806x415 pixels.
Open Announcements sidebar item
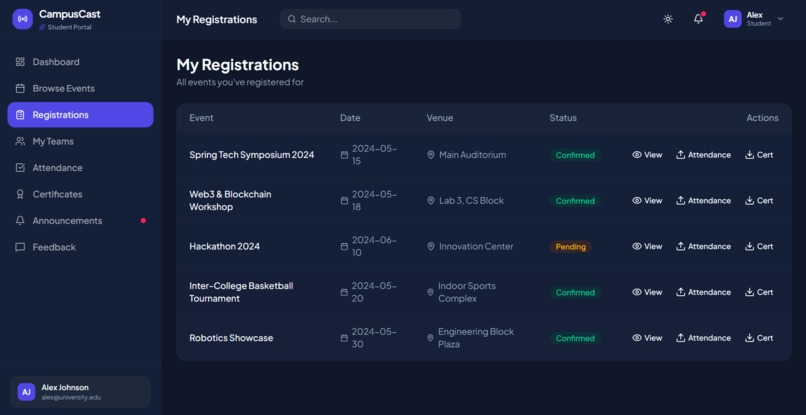pos(80,221)
